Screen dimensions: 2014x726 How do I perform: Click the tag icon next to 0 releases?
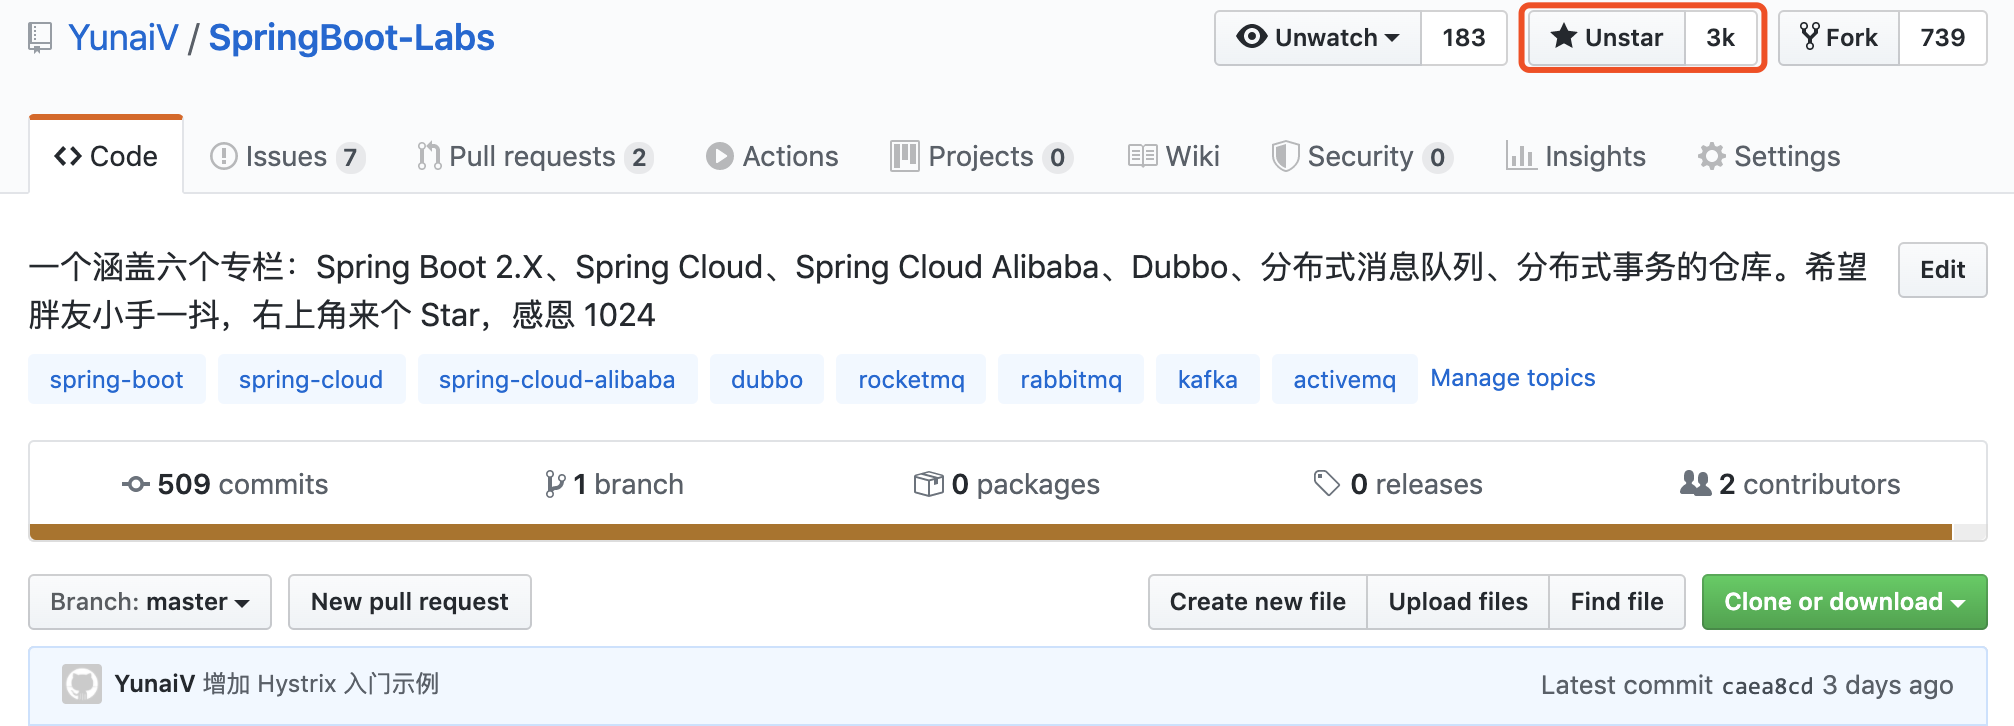pos(1327,484)
